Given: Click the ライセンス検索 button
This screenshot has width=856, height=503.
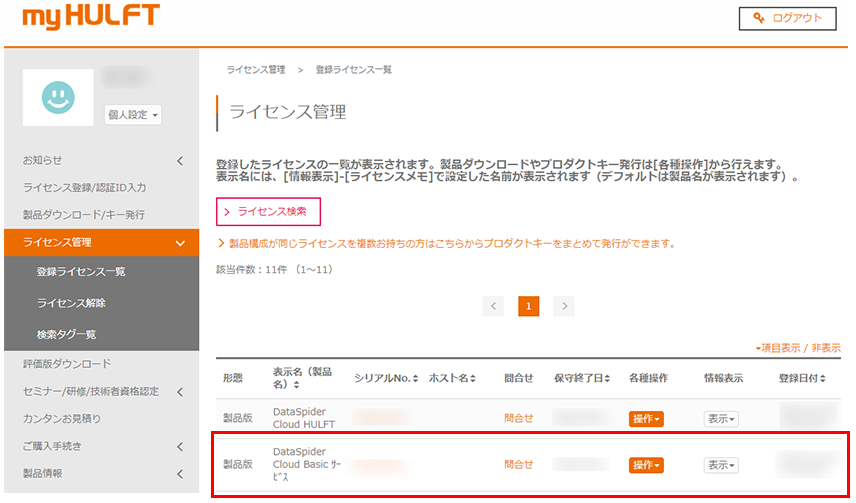Looking at the screenshot, I should click(x=268, y=212).
